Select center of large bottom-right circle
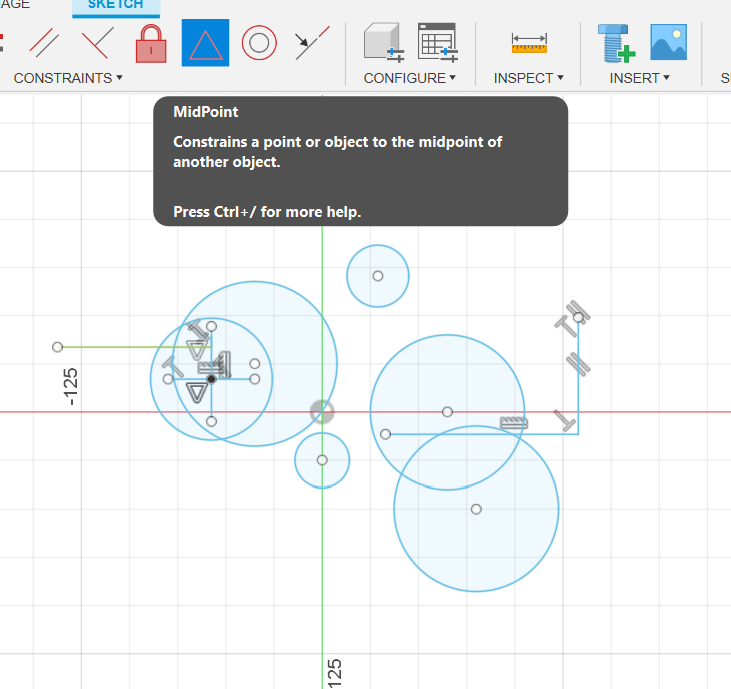Viewport: 731px width, 689px height. click(x=476, y=509)
